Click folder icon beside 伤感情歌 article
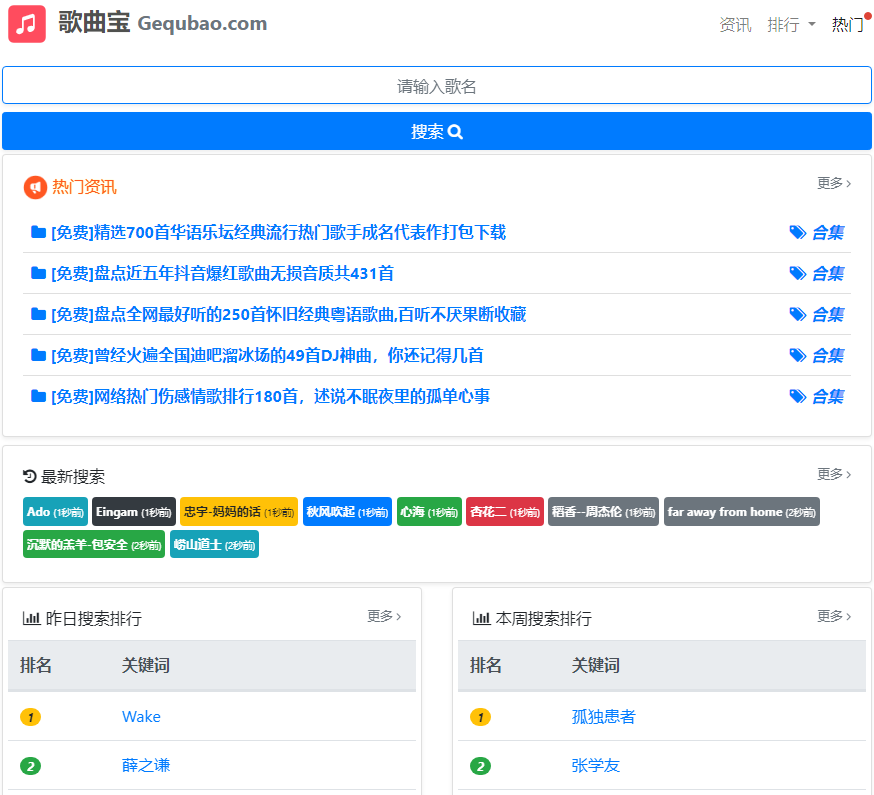Image resolution: width=874 pixels, height=795 pixels. tap(38, 396)
